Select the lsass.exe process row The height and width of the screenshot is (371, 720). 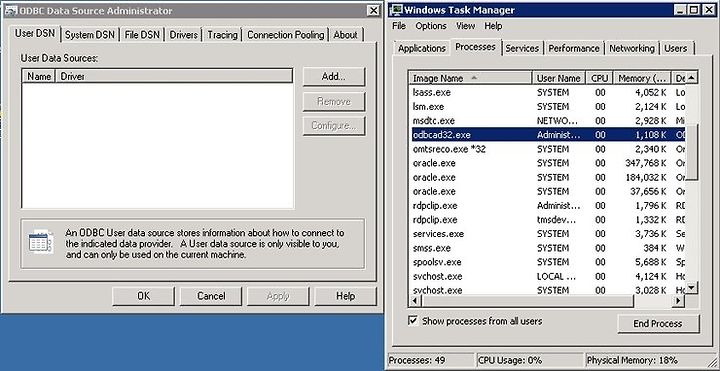(x=547, y=92)
